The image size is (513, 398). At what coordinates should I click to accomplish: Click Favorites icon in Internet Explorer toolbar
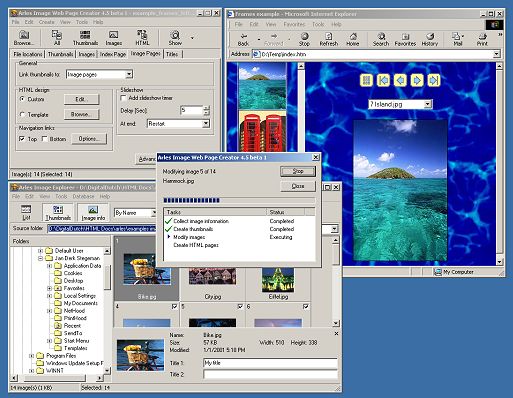click(x=405, y=39)
